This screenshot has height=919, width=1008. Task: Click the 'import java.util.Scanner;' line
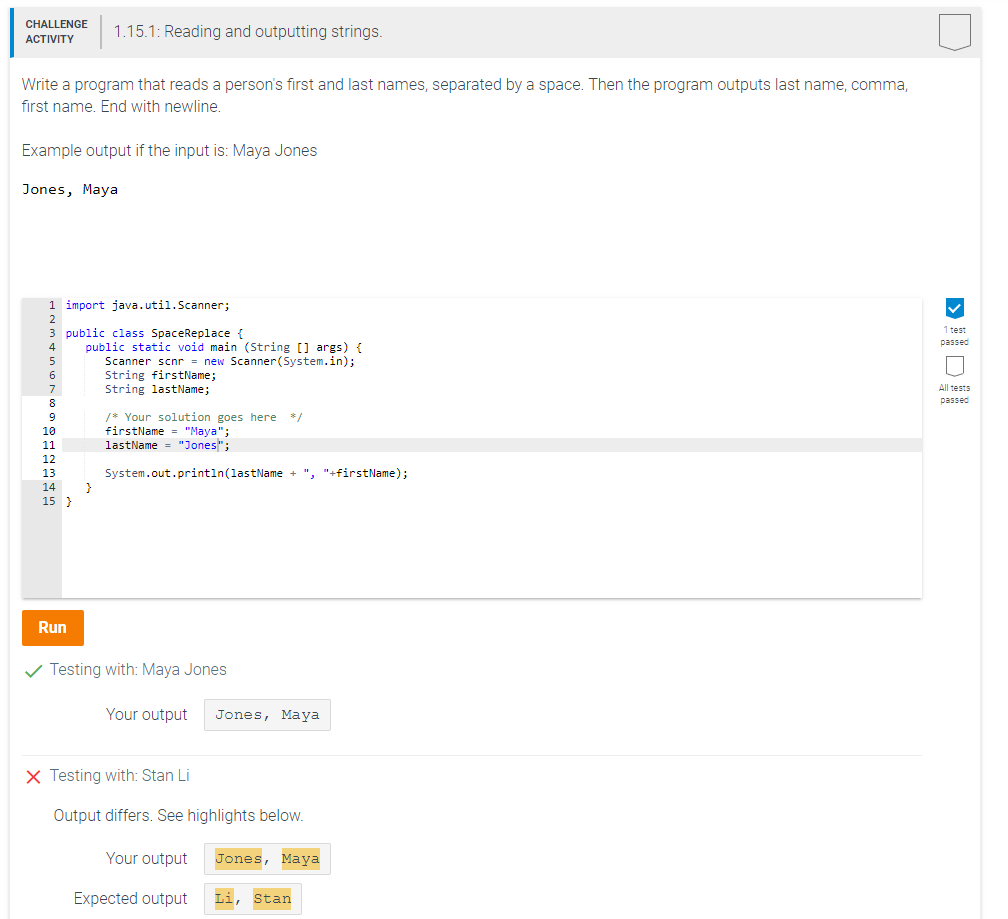[147, 305]
